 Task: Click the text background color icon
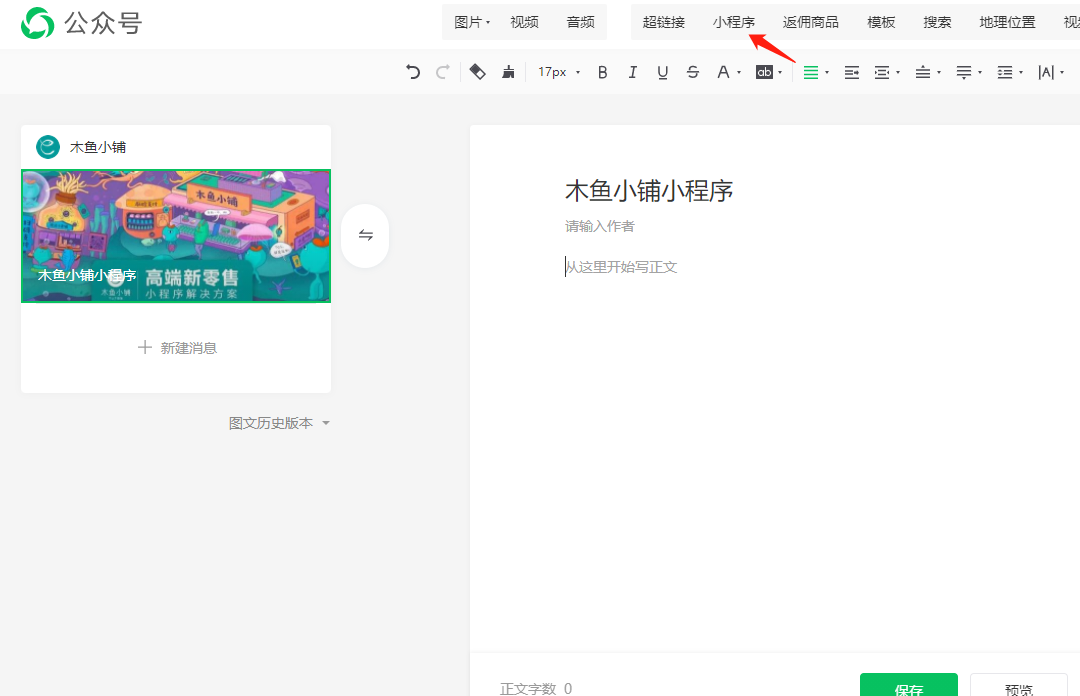[x=765, y=72]
